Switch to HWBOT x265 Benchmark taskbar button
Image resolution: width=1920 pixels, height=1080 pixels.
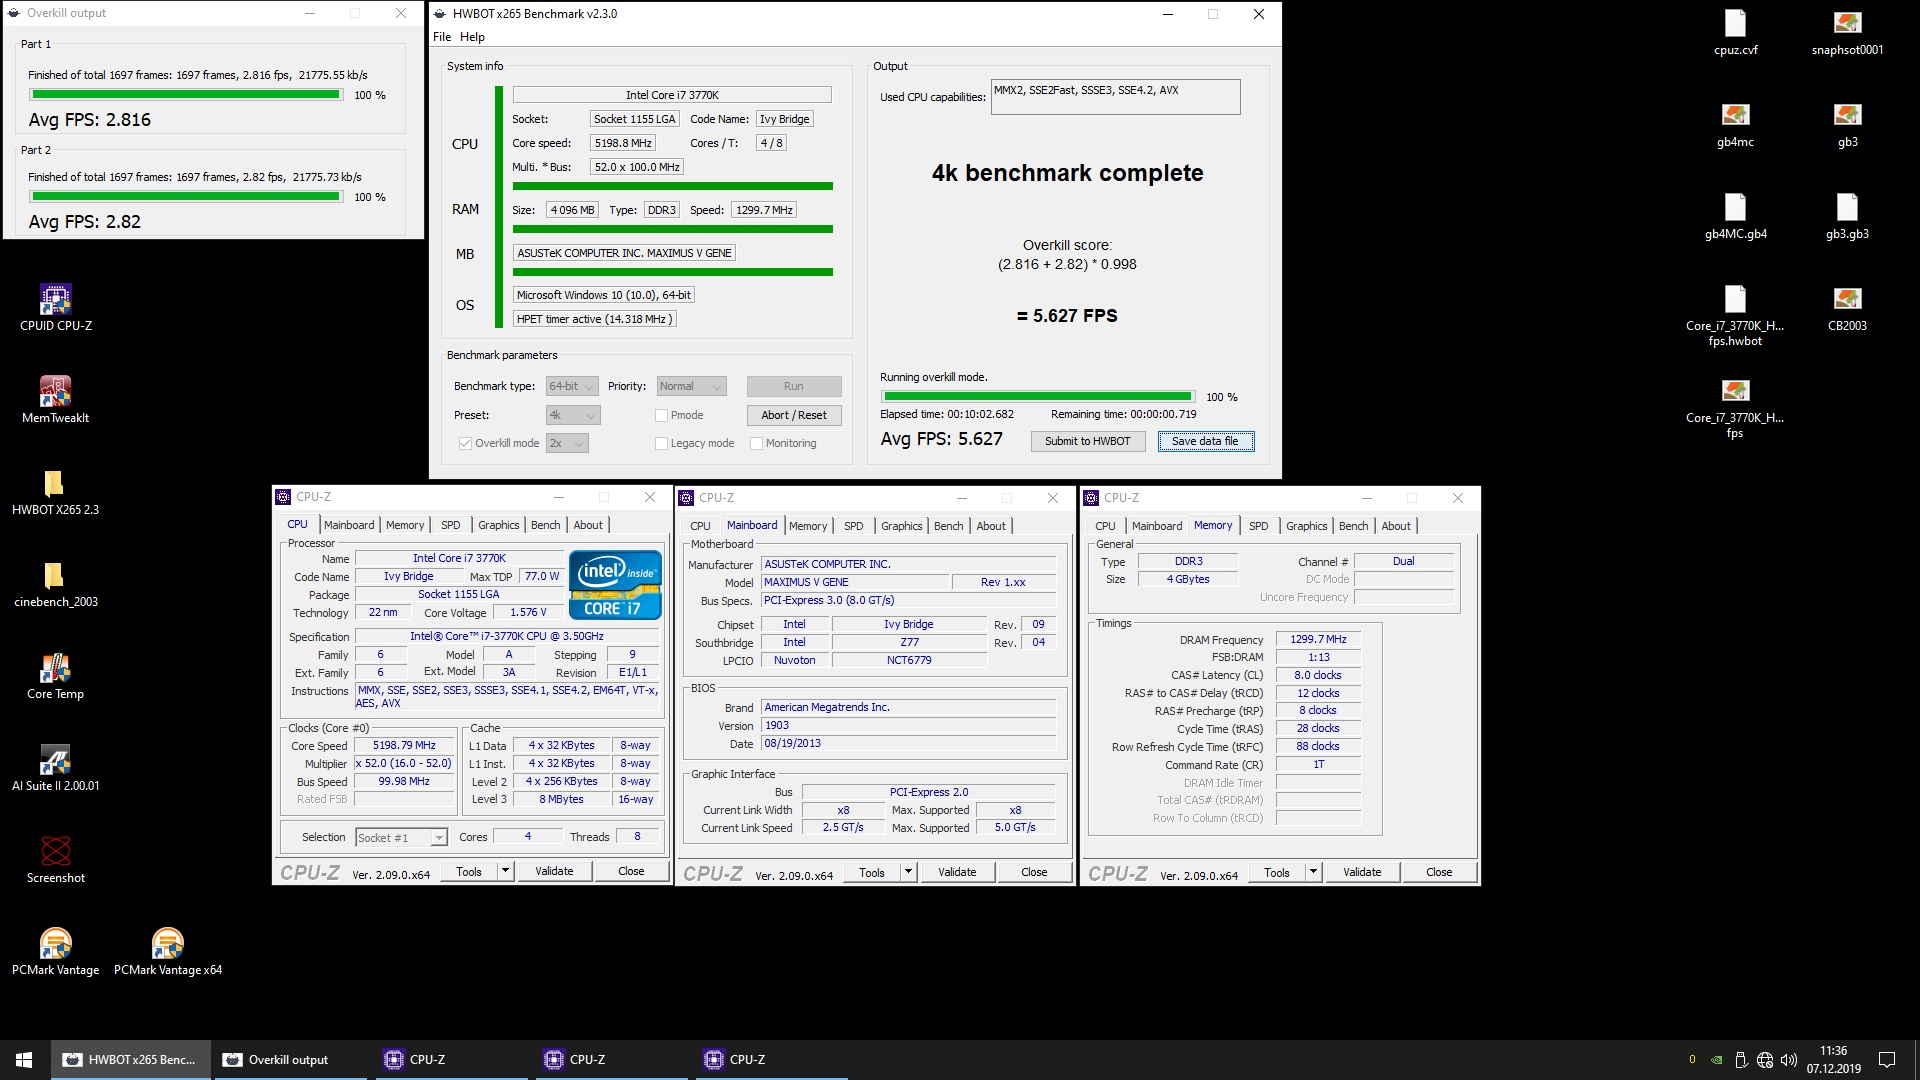click(130, 1059)
